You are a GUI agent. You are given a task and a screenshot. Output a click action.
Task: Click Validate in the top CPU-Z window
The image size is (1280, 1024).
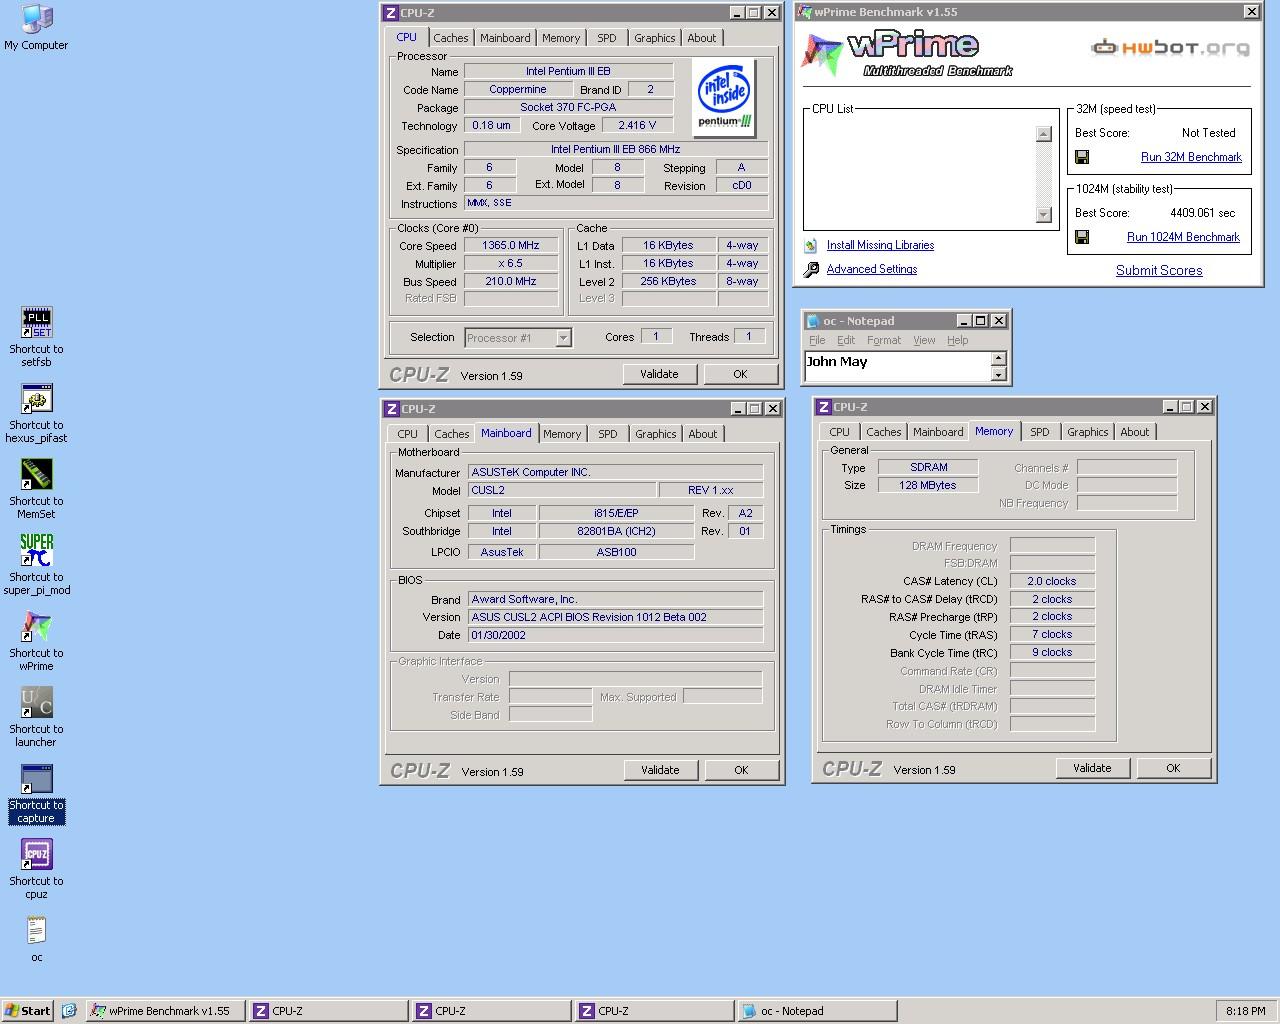pos(659,374)
